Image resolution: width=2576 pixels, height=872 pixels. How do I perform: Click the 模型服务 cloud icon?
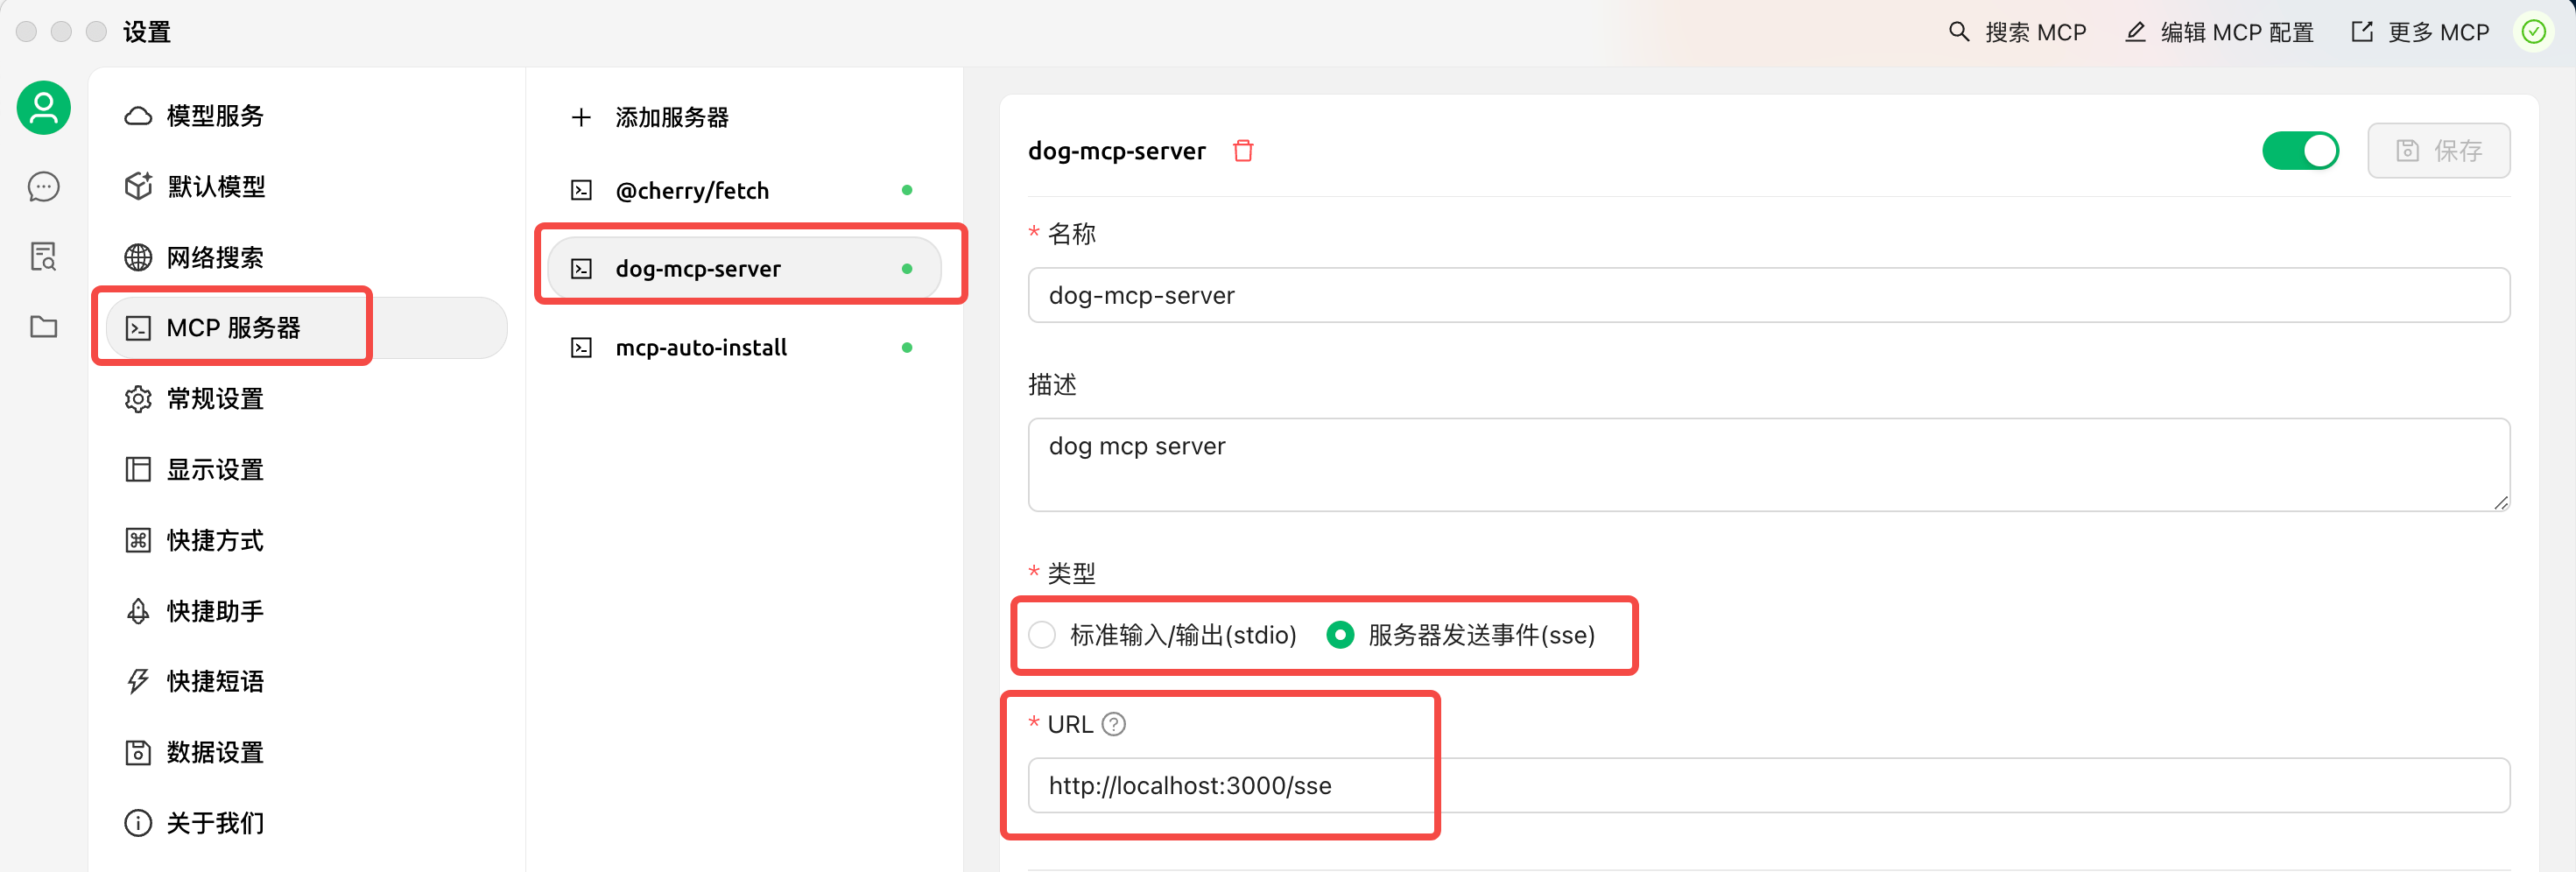(138, 116)
